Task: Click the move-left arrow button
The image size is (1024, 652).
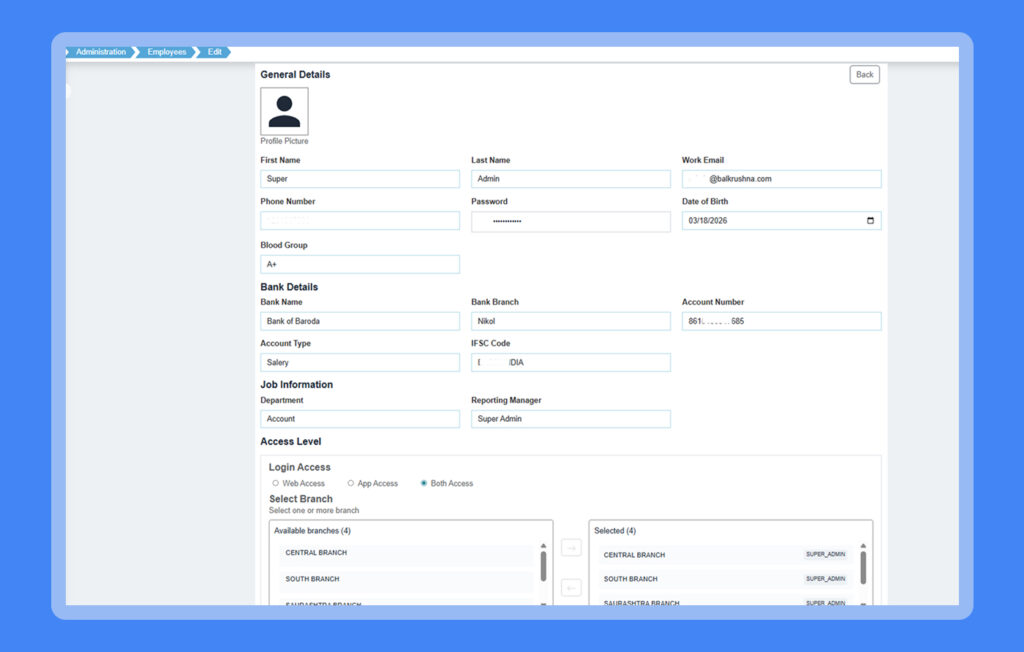Action: coord(571,588)
